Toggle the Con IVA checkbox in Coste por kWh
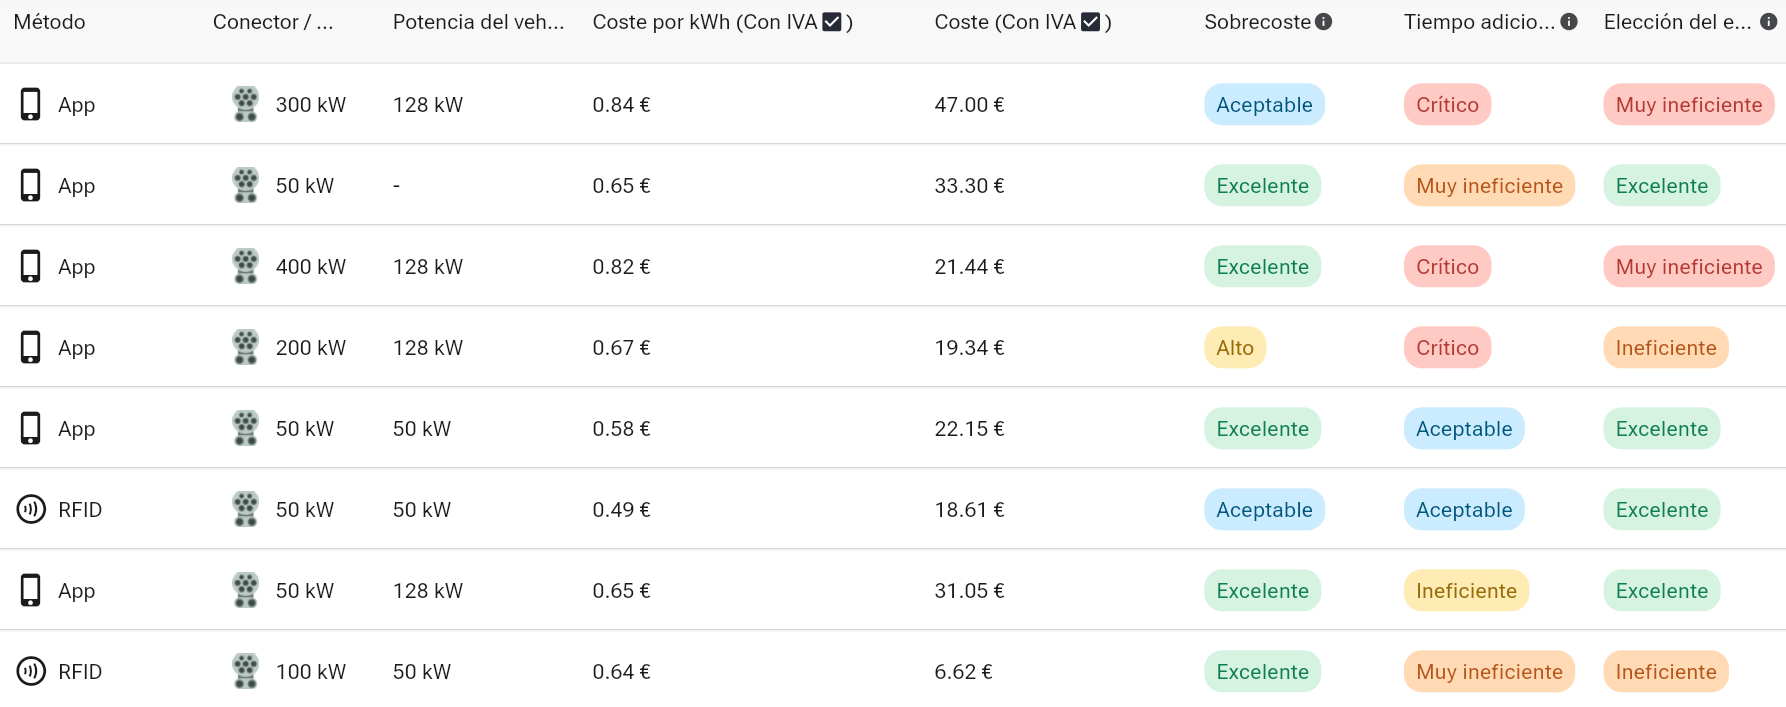1786x707 pixels. [831, 22]
